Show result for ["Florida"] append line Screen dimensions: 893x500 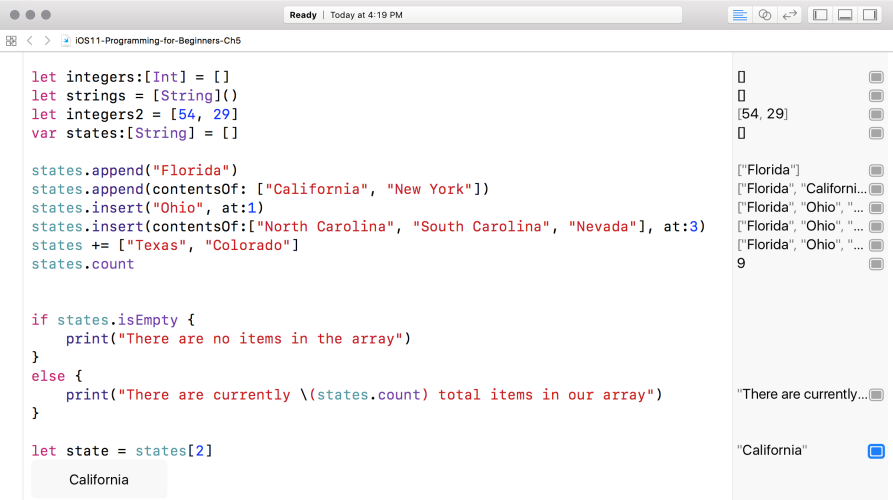coord(876,170)
